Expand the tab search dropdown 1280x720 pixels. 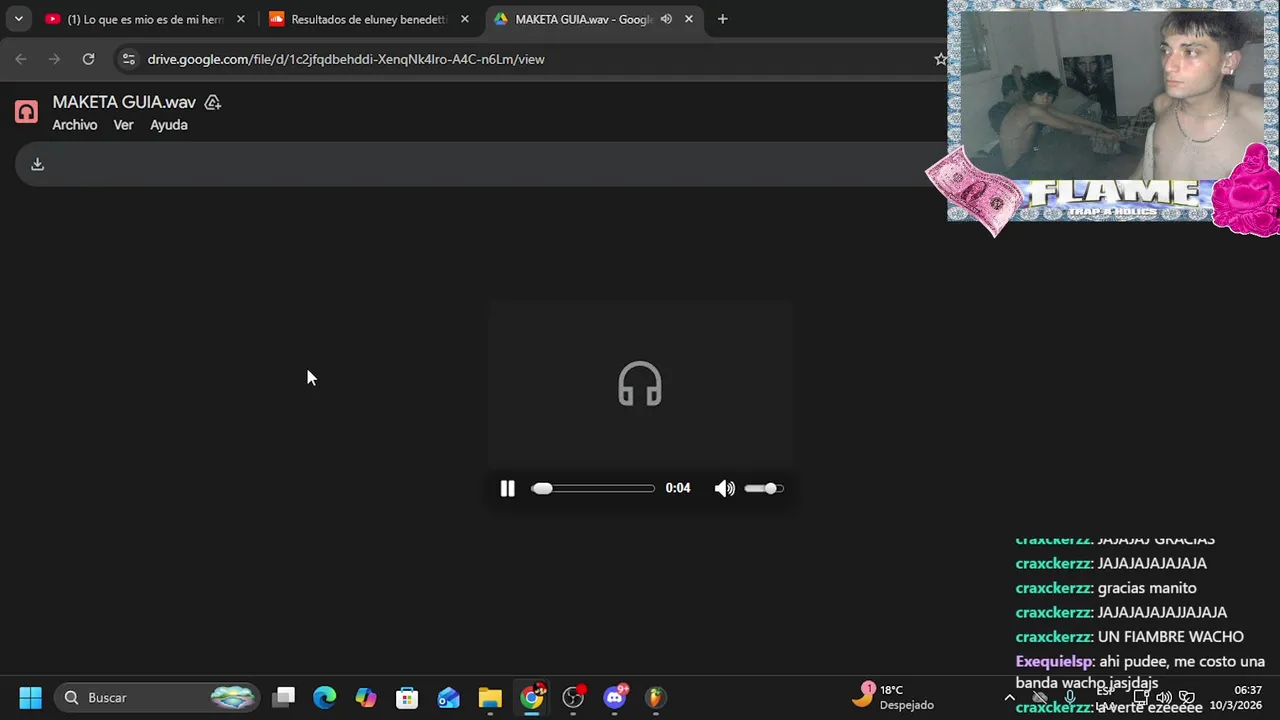pyautogui.click(x=18, y=19)
